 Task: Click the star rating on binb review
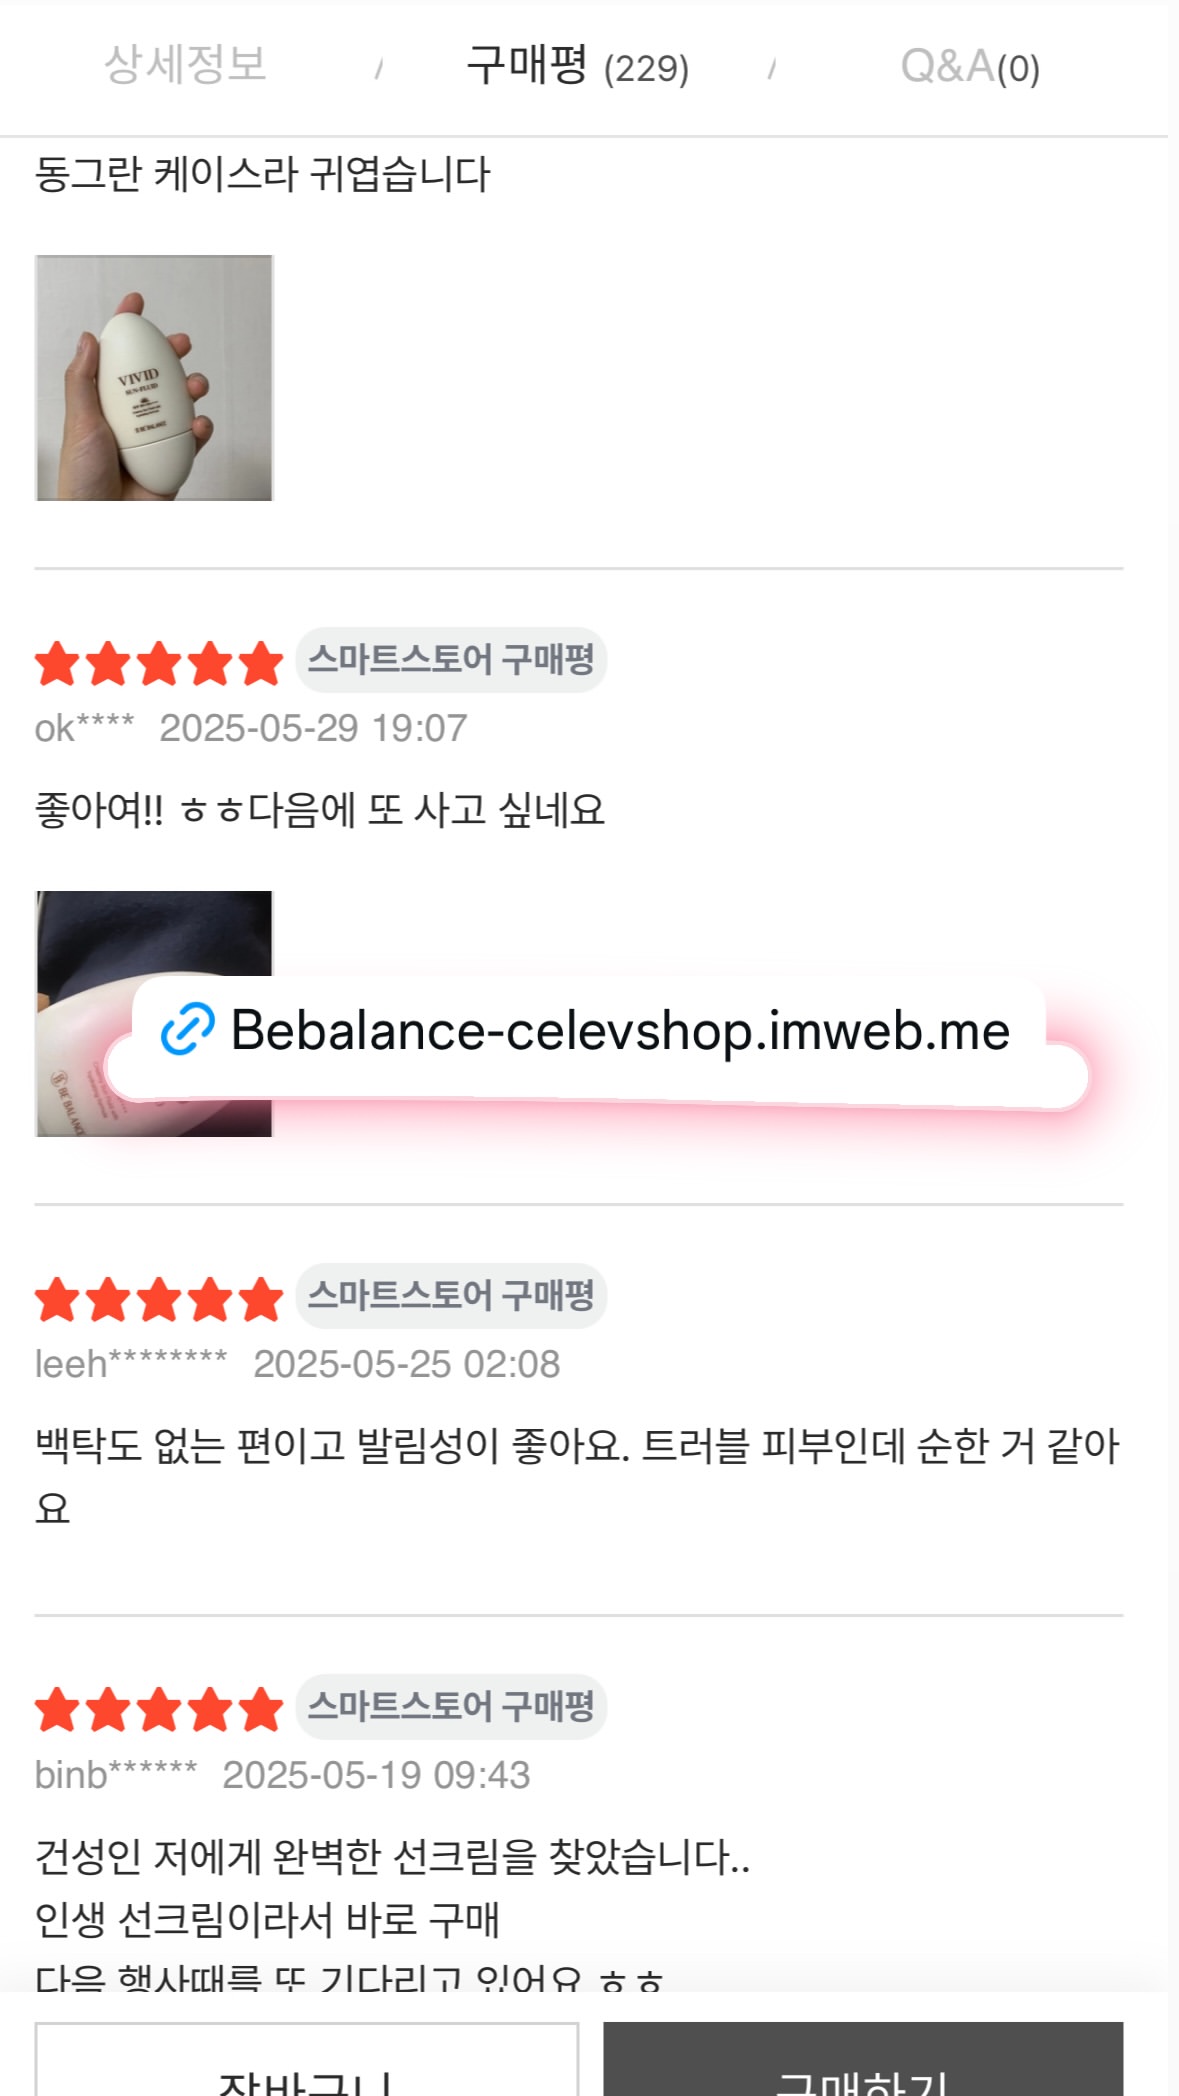(159, 1709)
